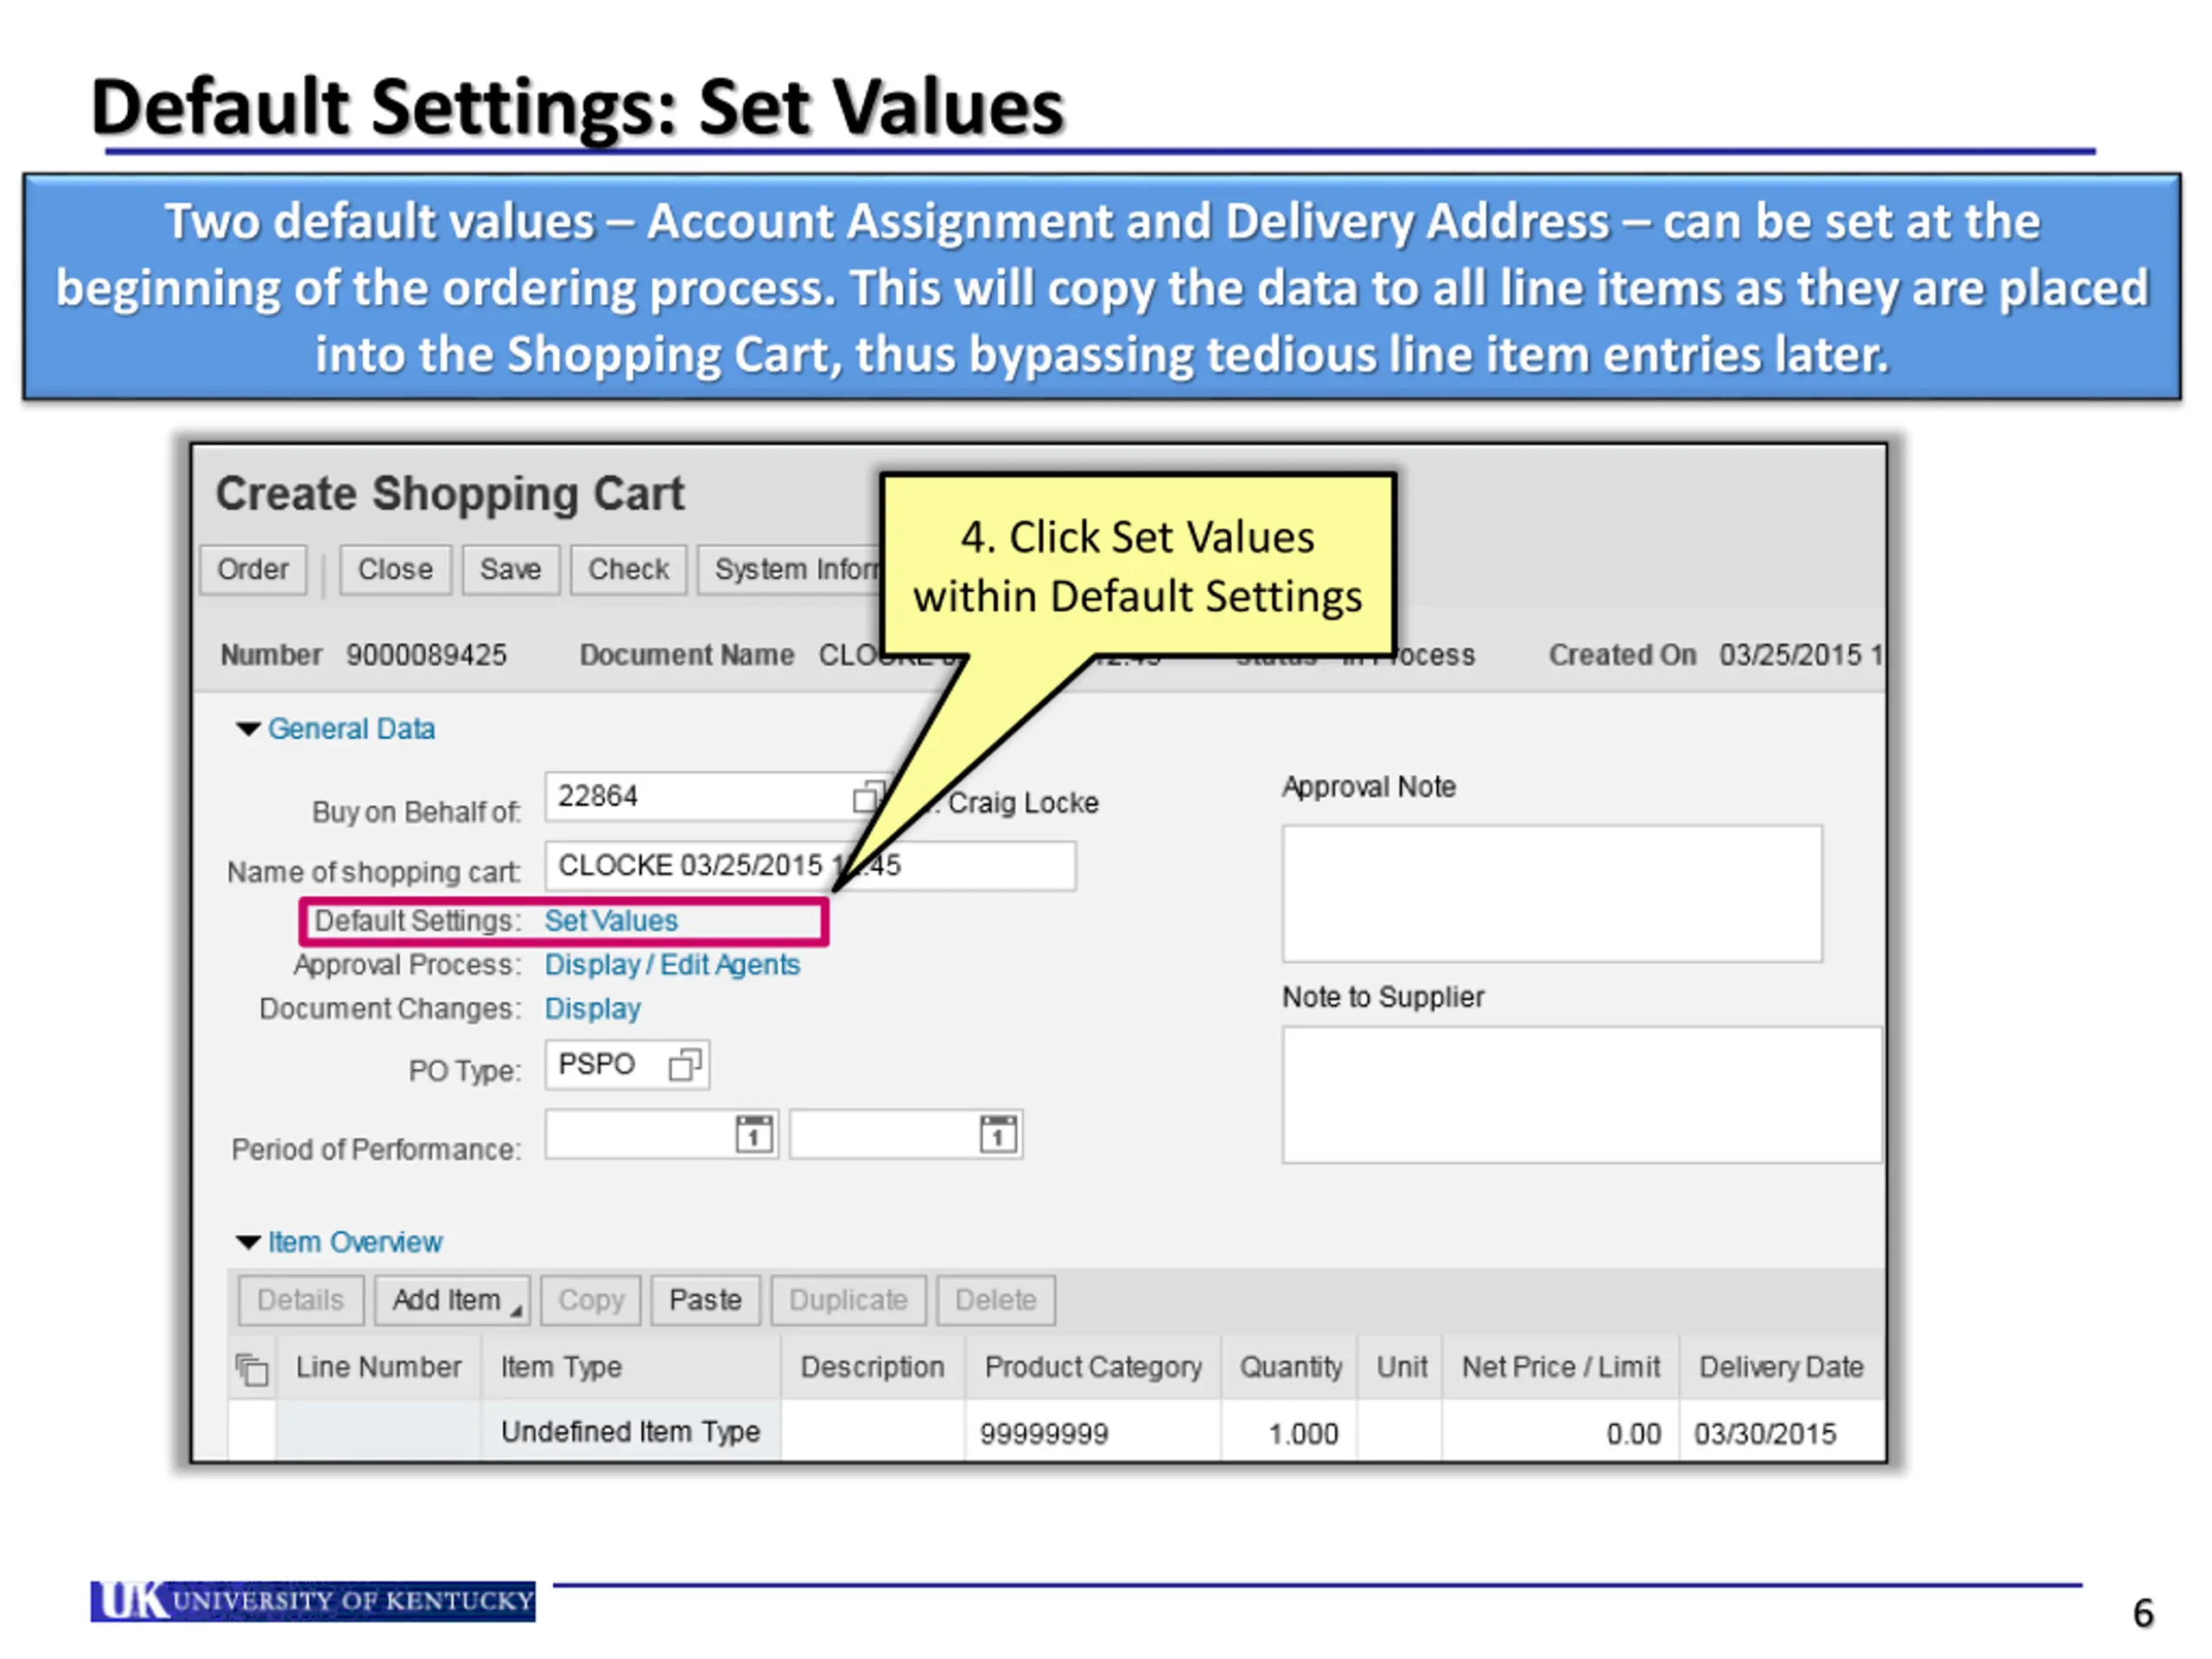The width and height of the screenshot is (2212, 1659).
Task: Click the Line Number column header
Action: pos(379,1367)
